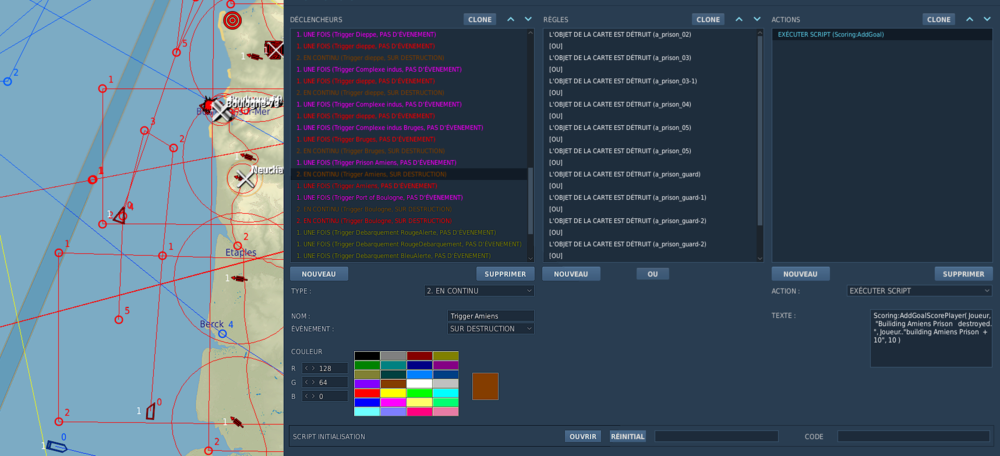Decrease the G color value
Viewport: 1000px width, 456px height.
point(305,382)
